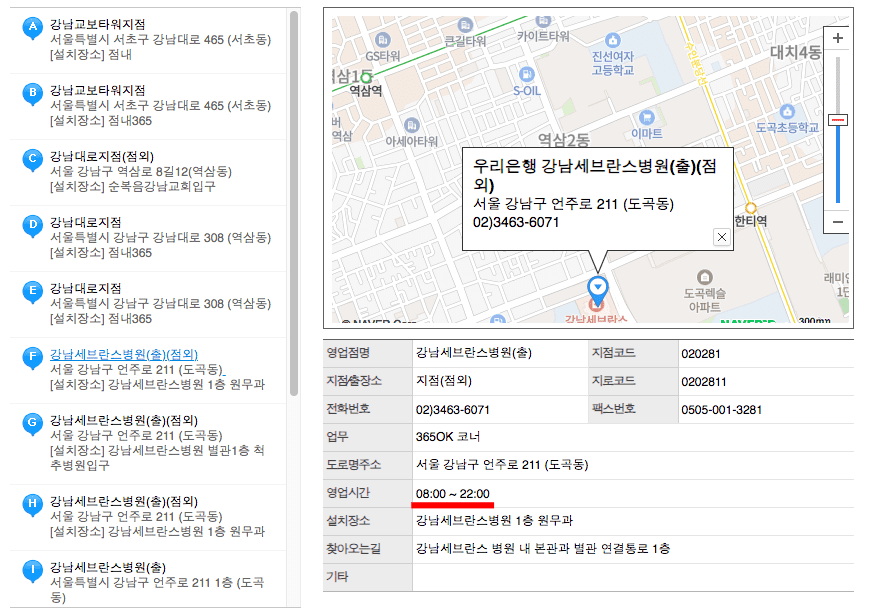Viewport: 869px width, 616px height.
Task: Click the 카이트타워 building icon
Action: (x=543, y=21)
